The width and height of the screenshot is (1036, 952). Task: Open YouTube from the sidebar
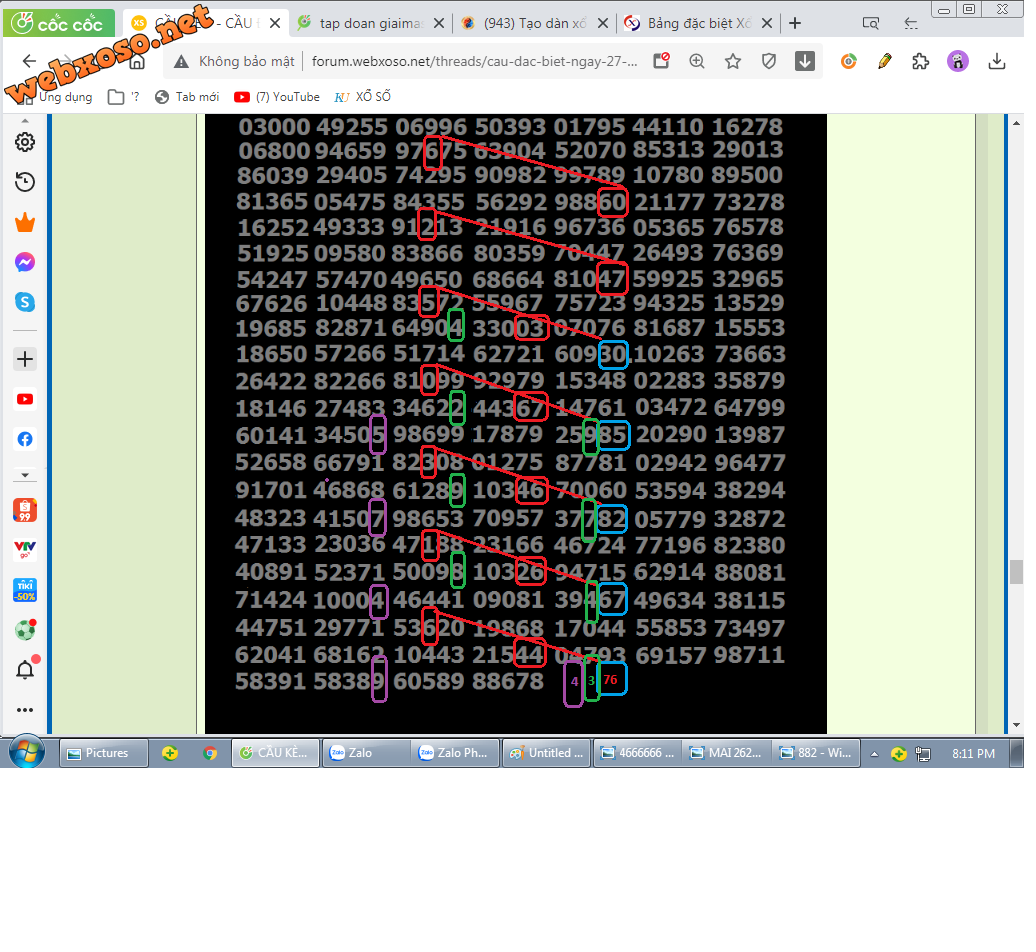click(x=25, y=399)
